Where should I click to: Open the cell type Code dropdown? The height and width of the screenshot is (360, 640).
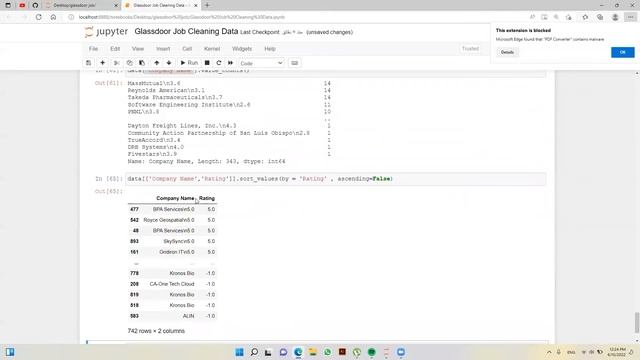pos(261,63)
